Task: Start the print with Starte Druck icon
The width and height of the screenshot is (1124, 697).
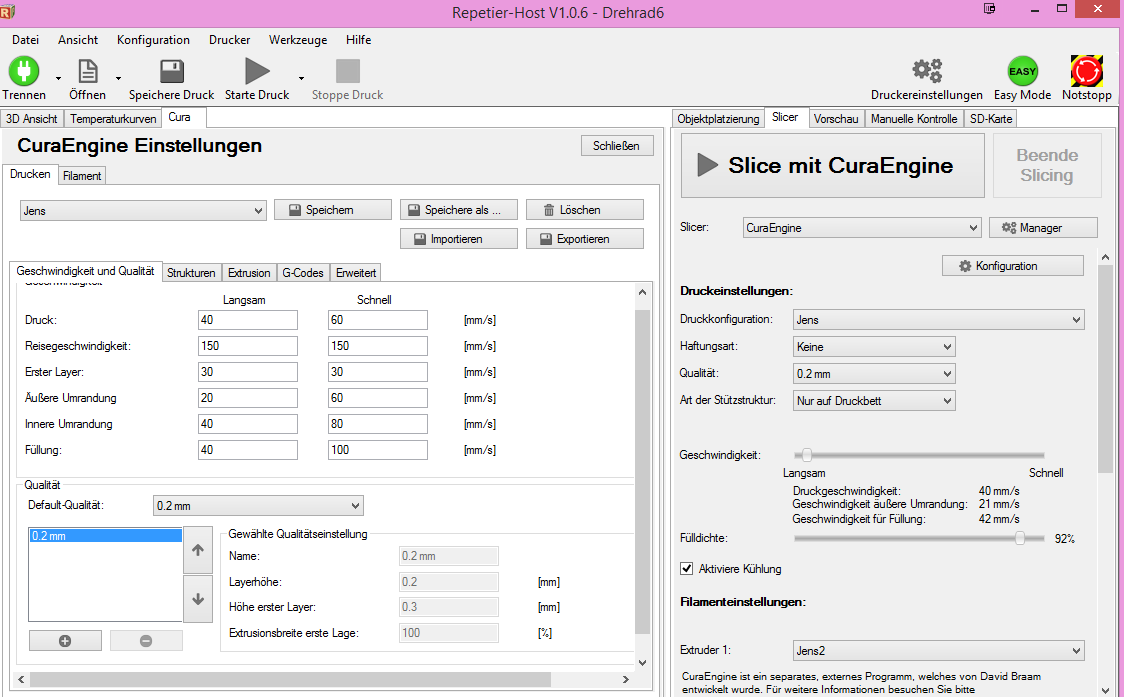Action: [x=257, y=71]
